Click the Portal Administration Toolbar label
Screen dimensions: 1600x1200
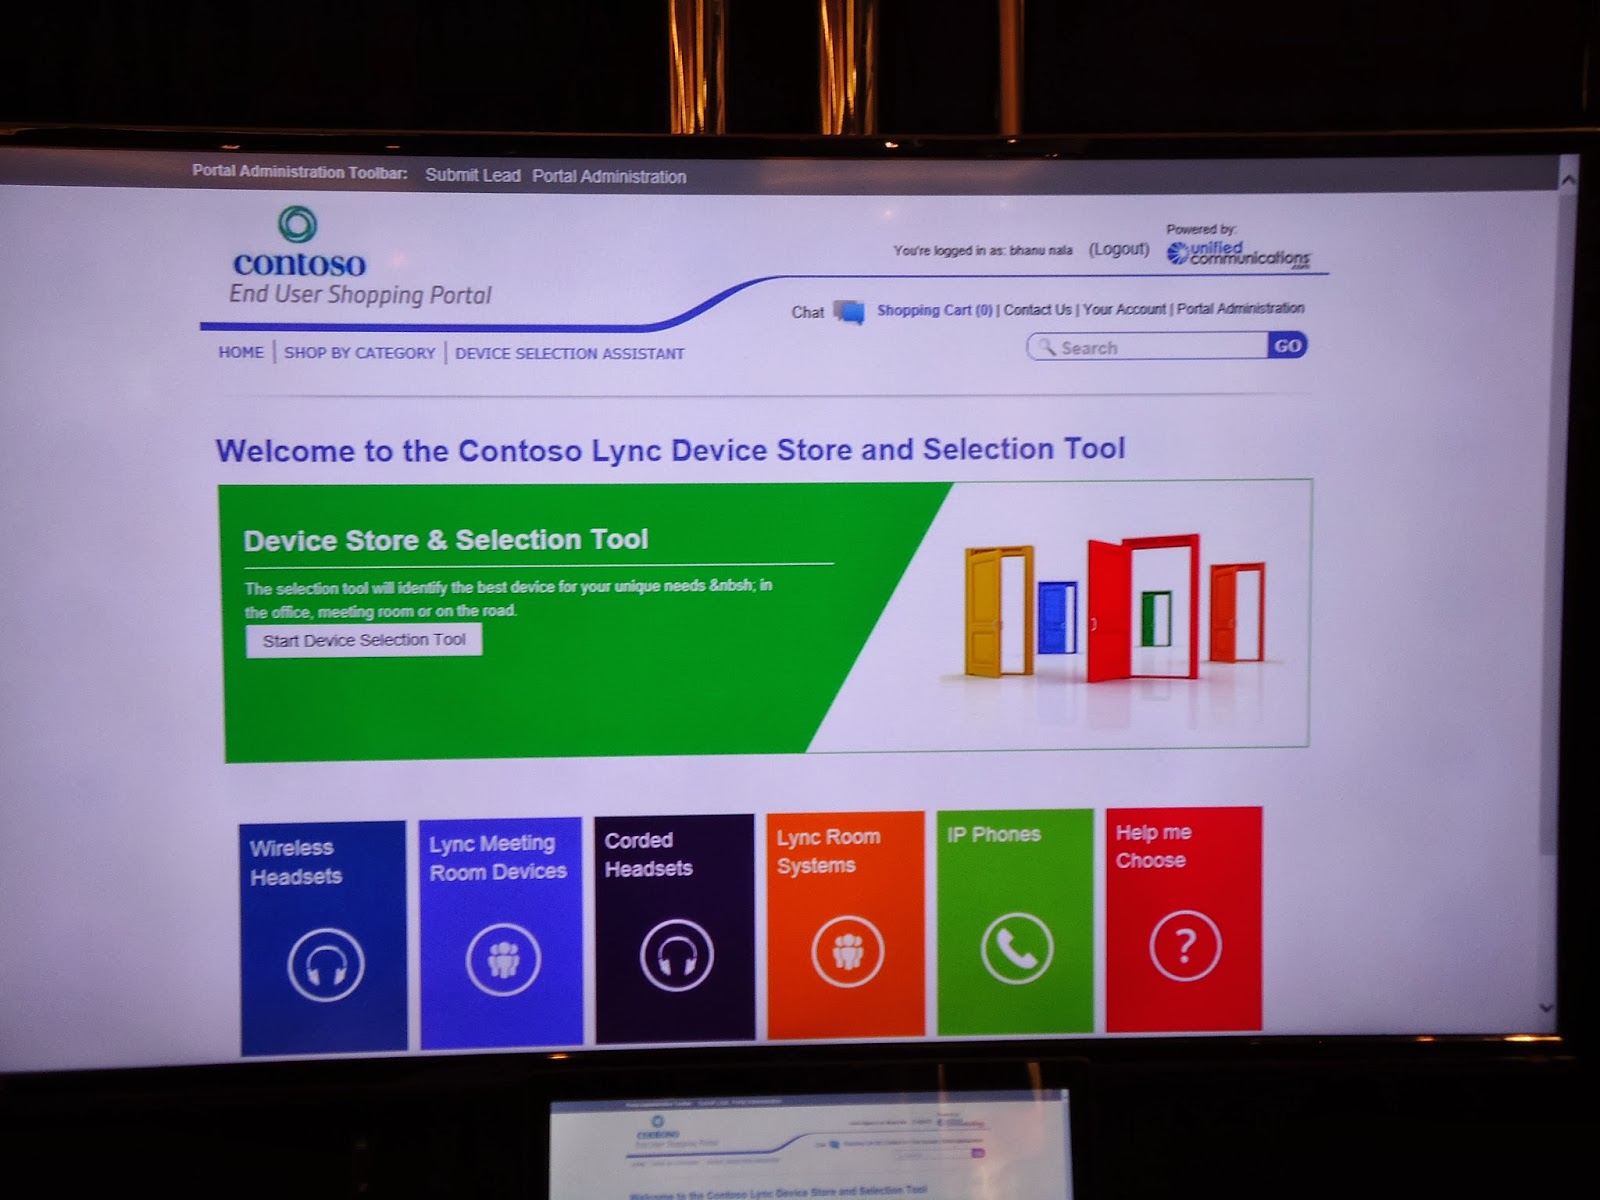click(x=300, y=172)
